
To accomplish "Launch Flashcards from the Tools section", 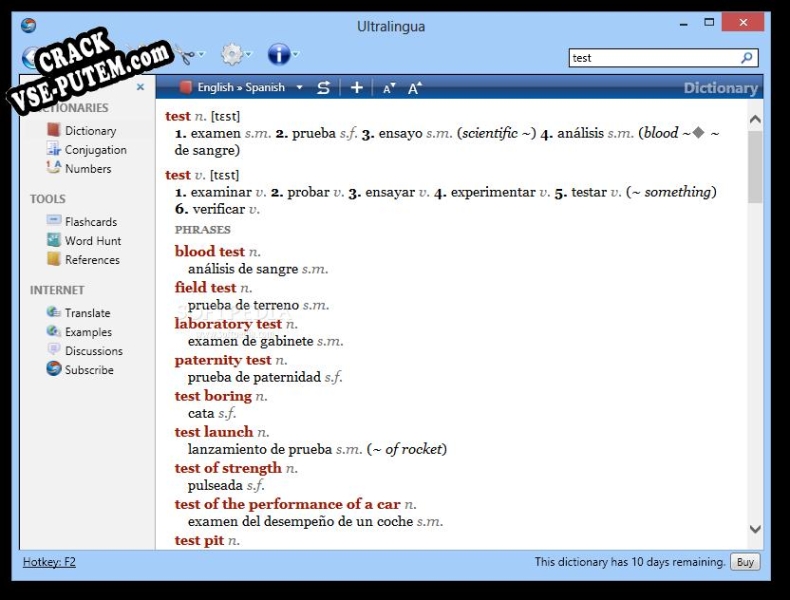I will [x=90, y=222].
